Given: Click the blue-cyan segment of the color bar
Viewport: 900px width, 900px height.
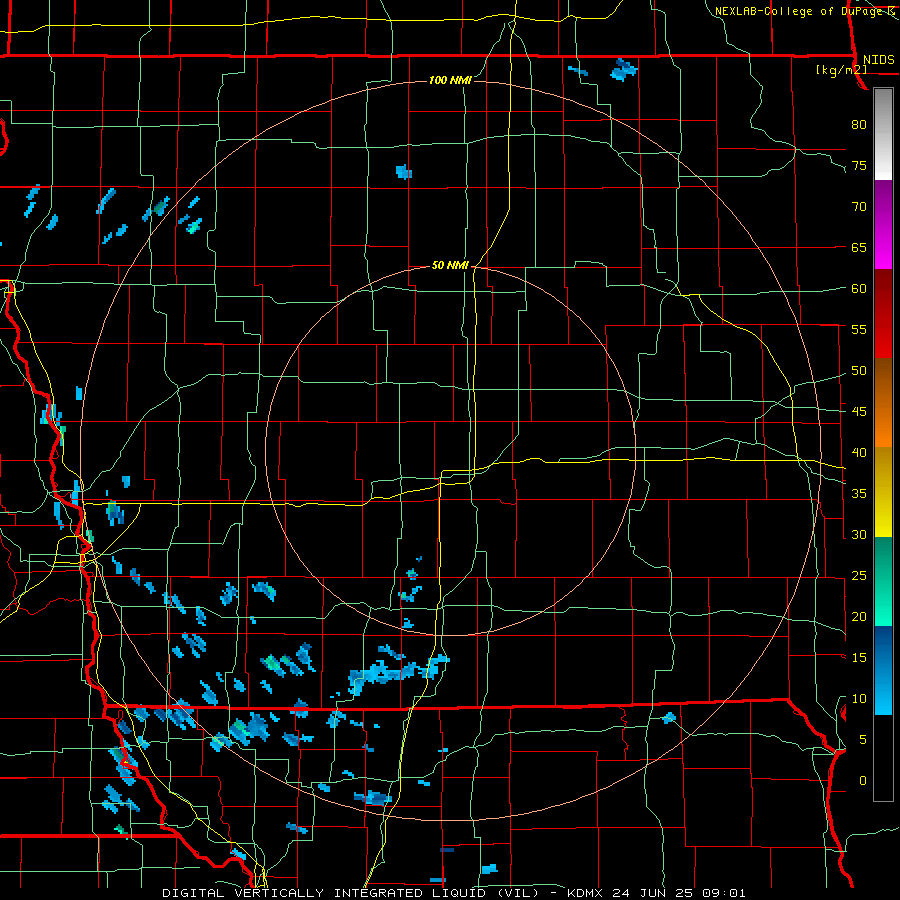Looking at the screenshot, I should [x=883, y=670].
